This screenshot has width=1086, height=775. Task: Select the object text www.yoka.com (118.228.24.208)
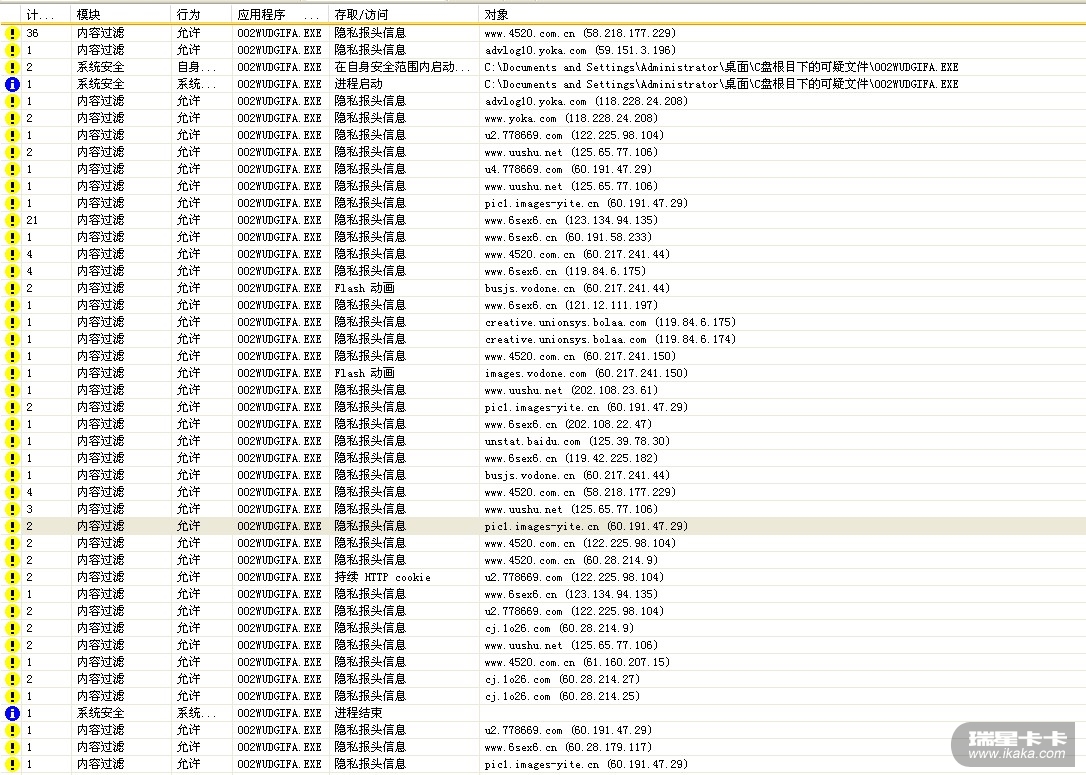[x=571, y=118]
